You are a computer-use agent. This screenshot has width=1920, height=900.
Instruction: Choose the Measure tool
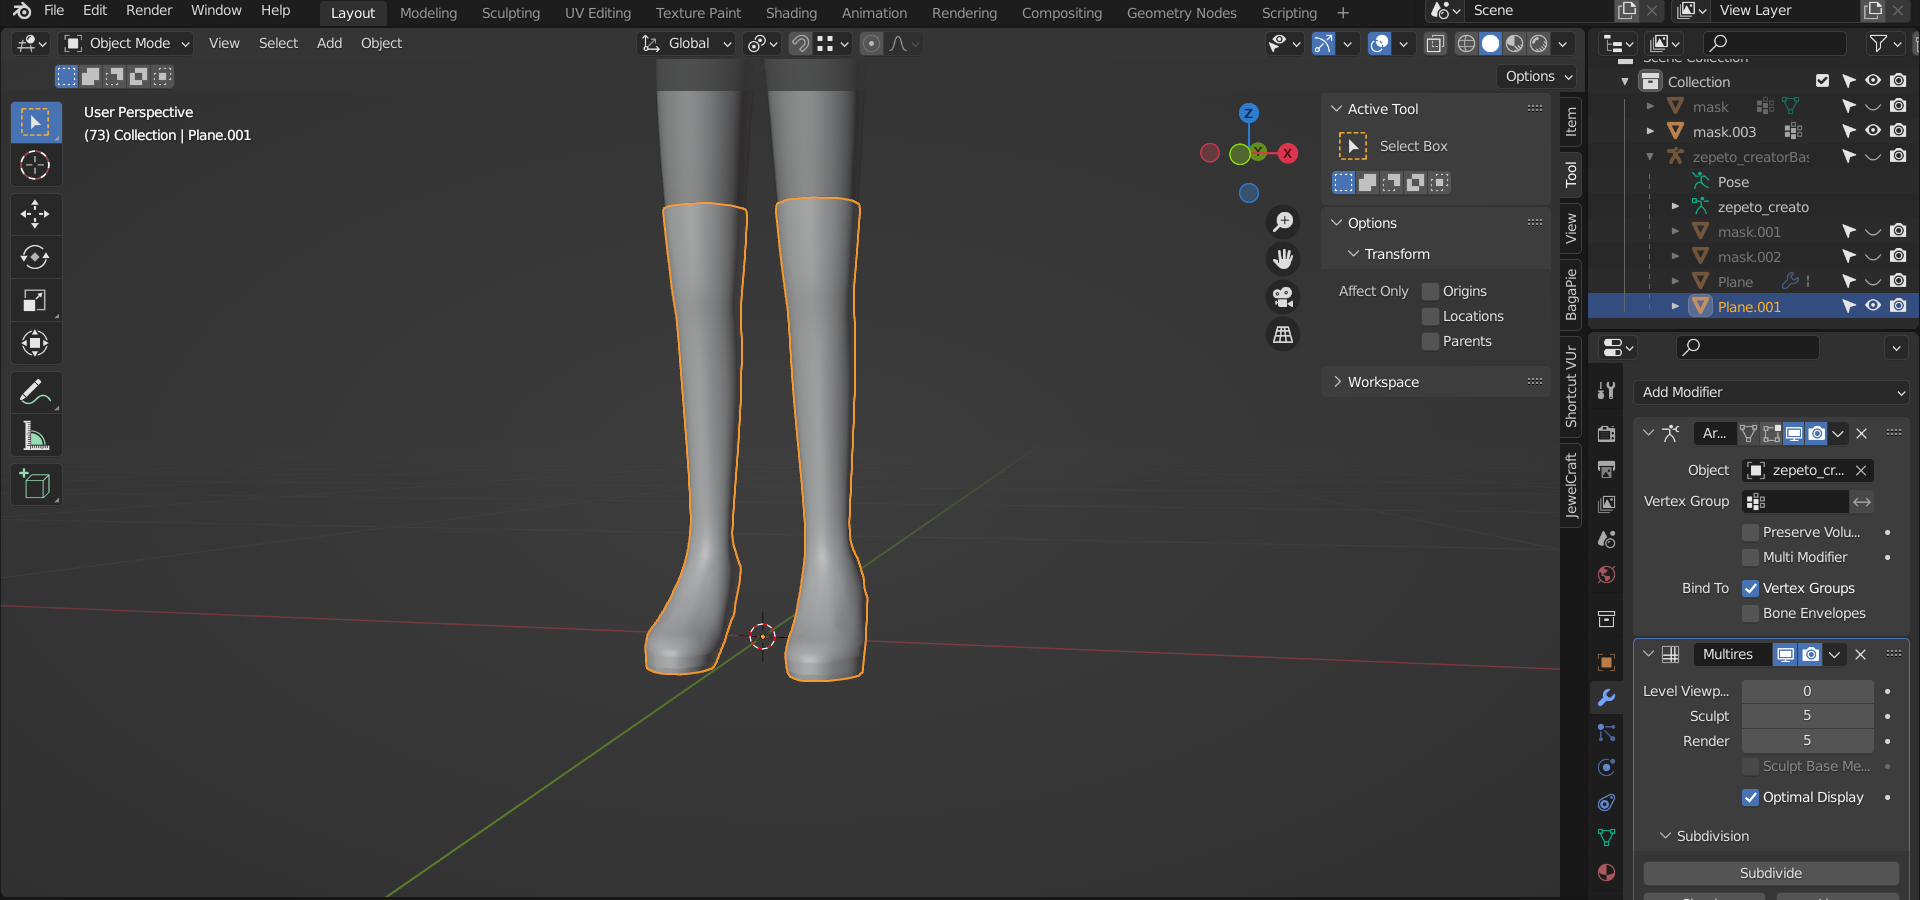pos(35,437)
